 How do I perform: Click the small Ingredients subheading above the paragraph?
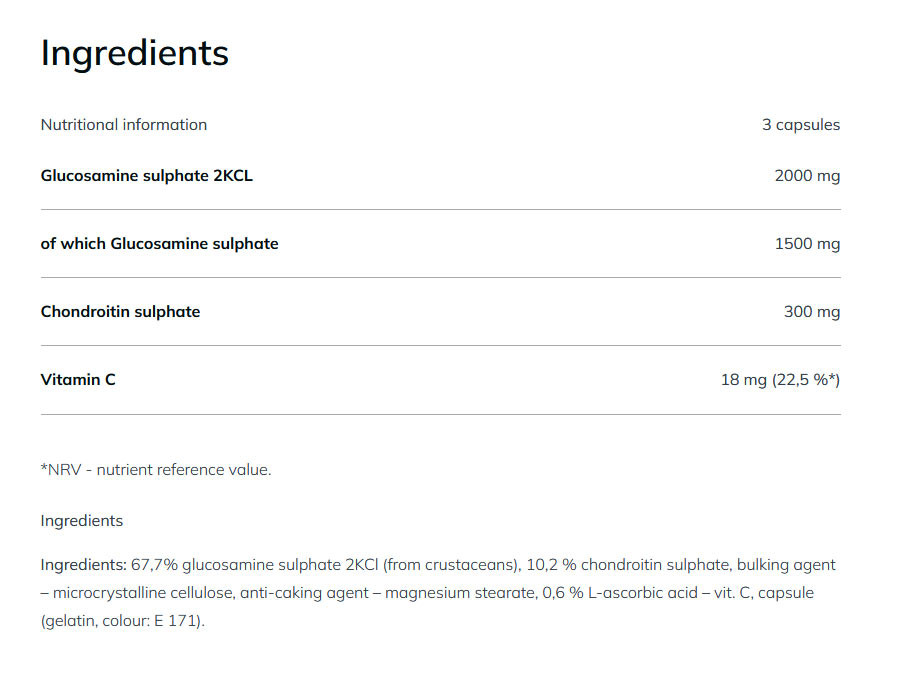[x=82, y=521]
